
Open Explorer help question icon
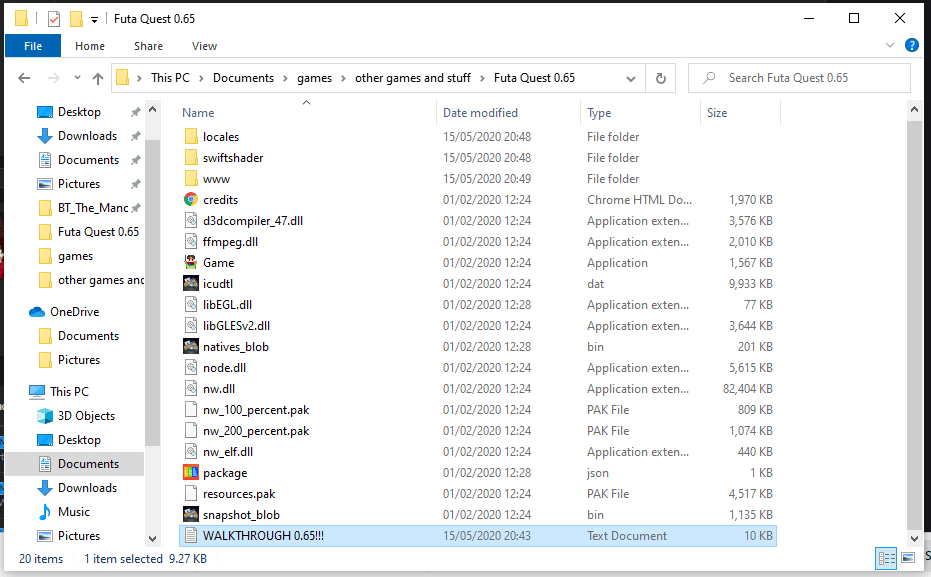coord(911,45)
